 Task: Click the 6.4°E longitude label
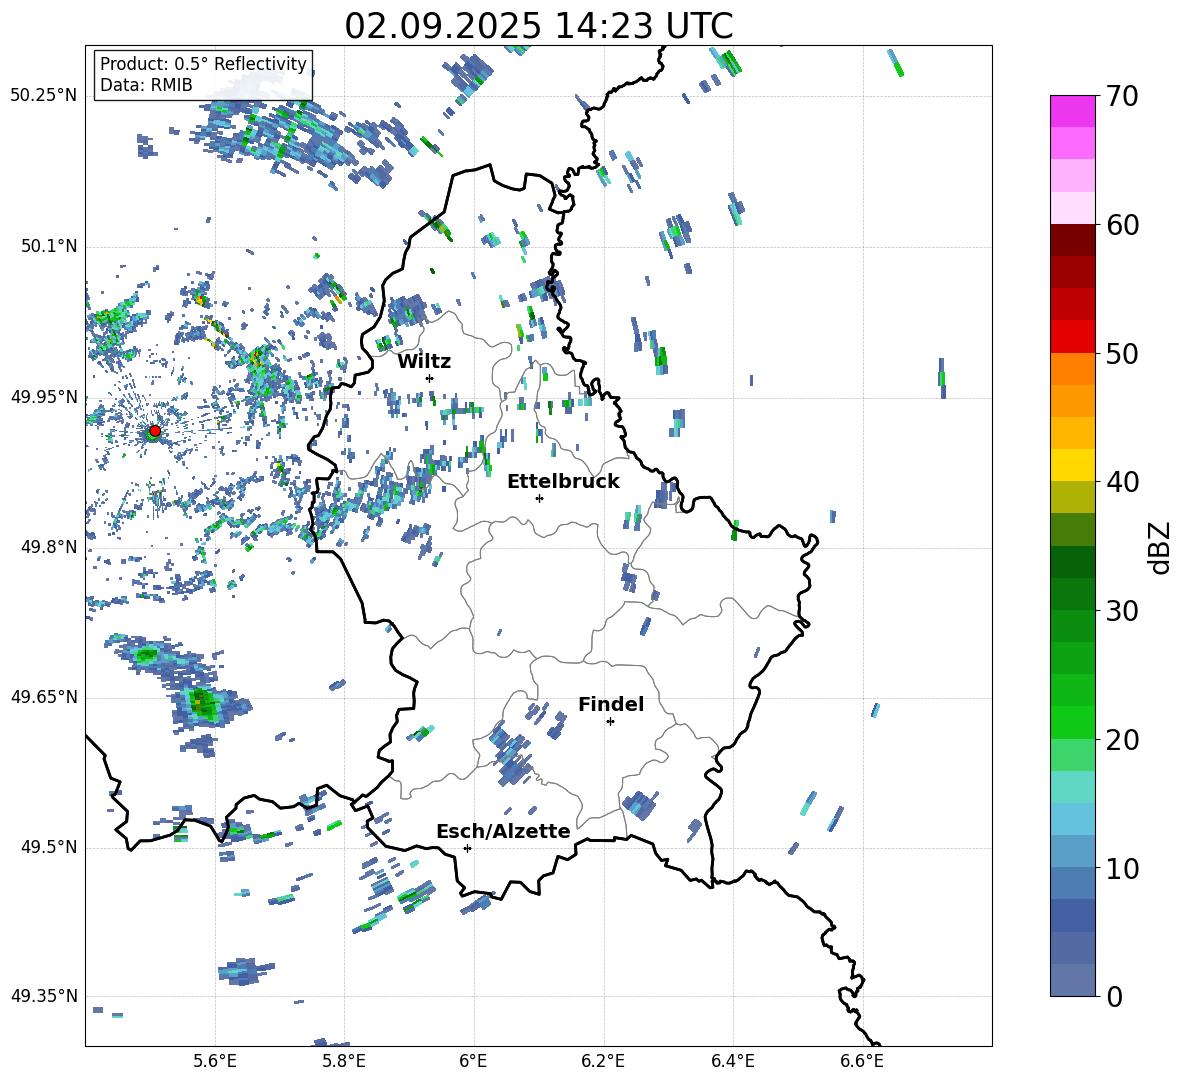733,1061
